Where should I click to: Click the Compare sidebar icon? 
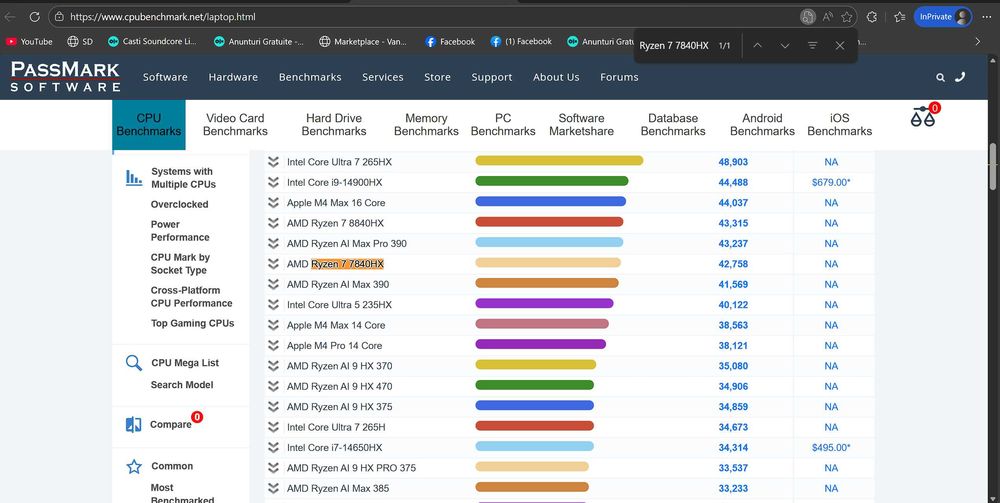[133, 424]
